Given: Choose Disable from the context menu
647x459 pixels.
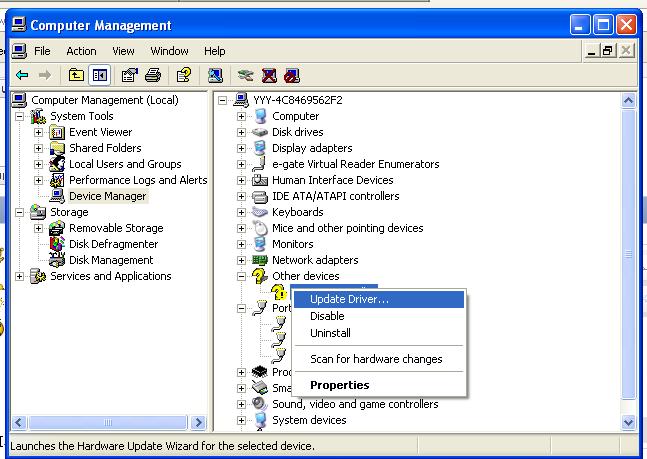Looking at the screenshot, I should coord(379,316).
